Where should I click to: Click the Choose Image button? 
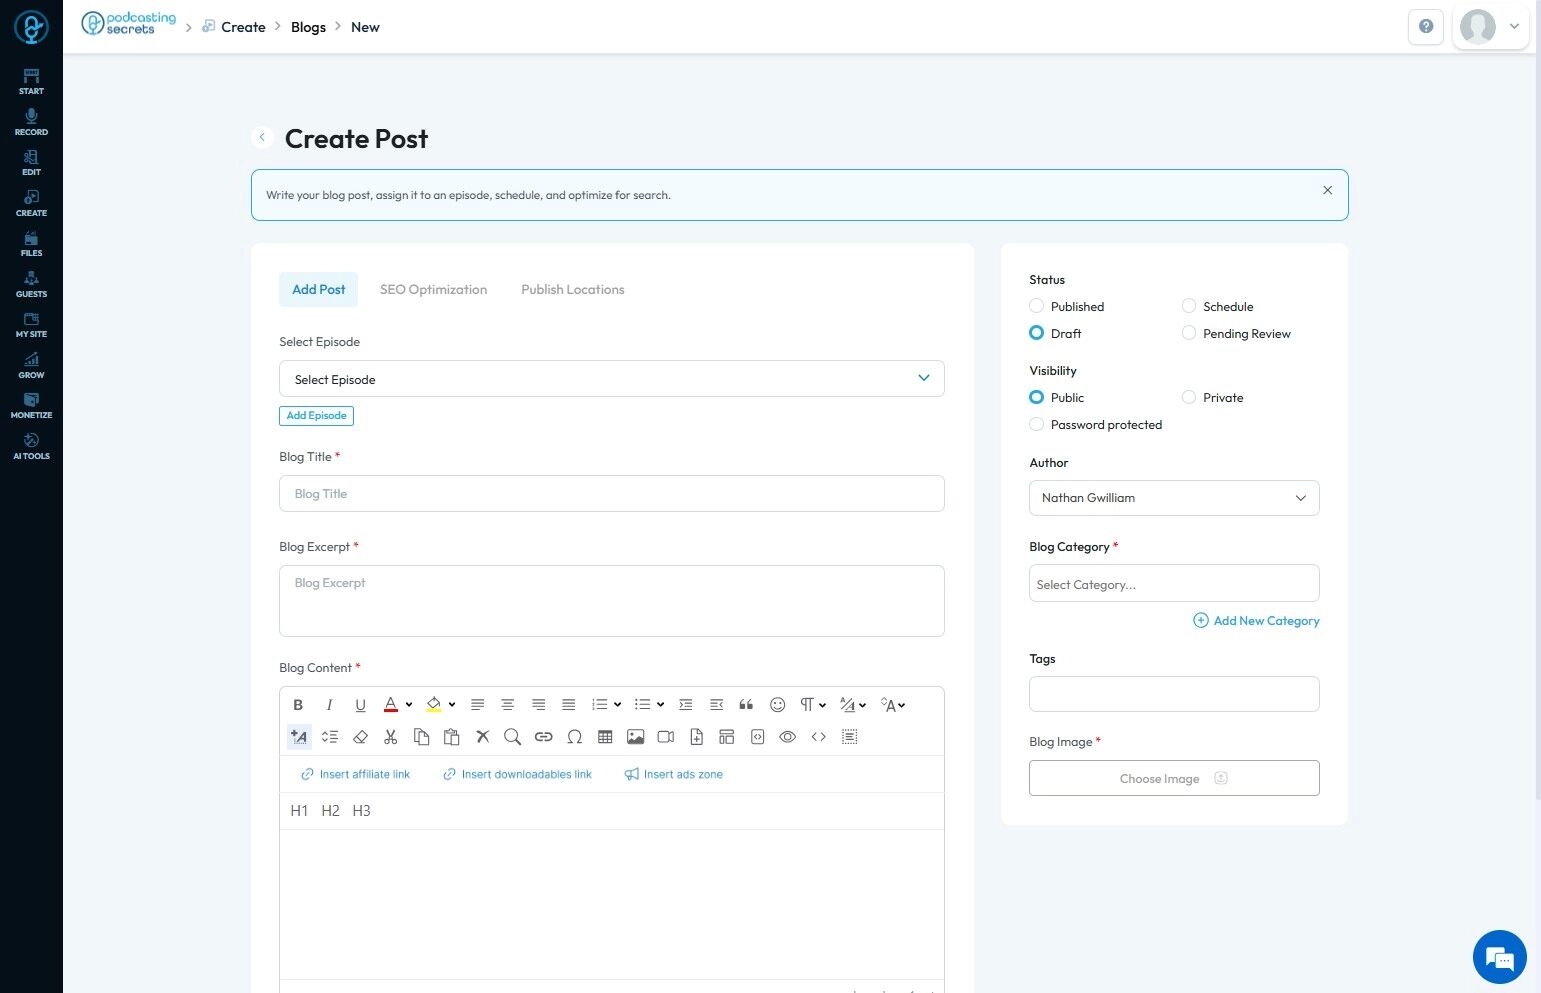point(1174,778)
